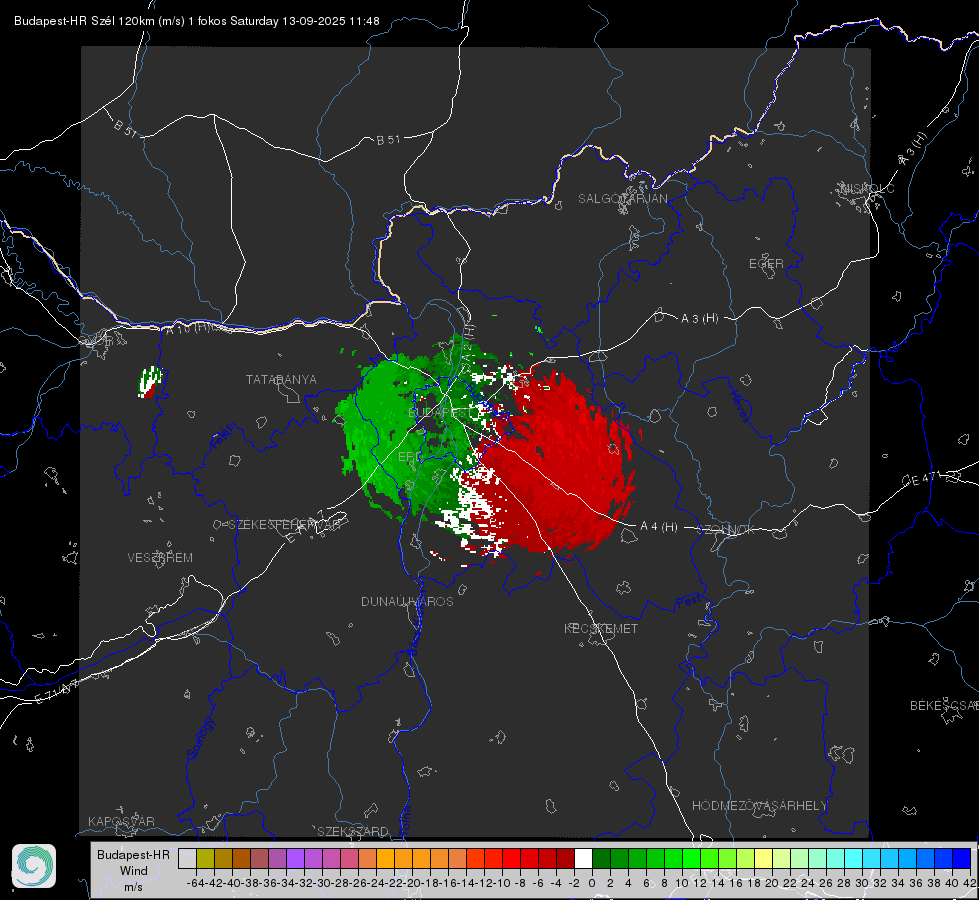
Task: Pick the dark blue swatch at legend's right end
Action: pyautogui.click(x=962, y=858)
